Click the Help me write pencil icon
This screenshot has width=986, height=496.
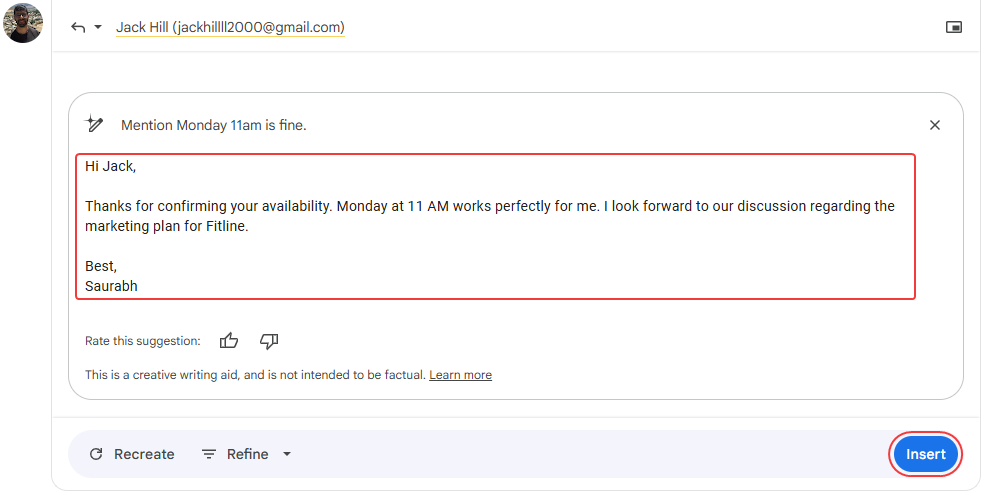point(95,124)
